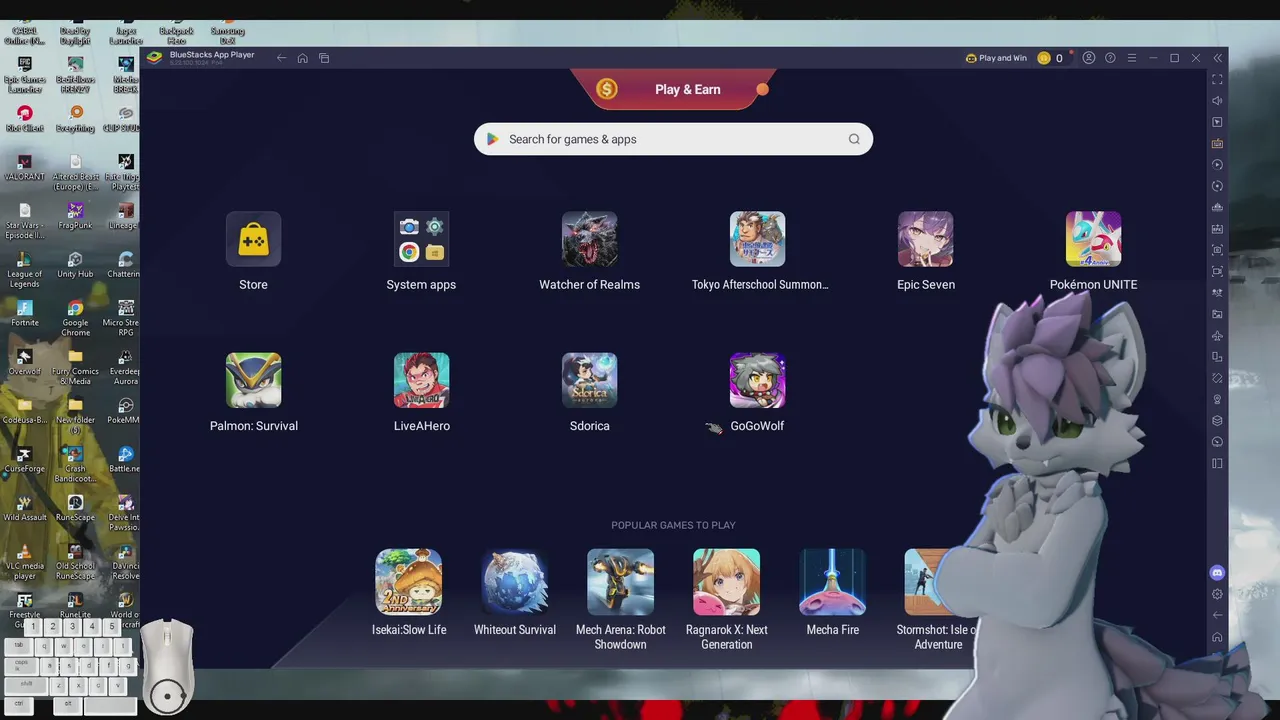Launch Pokémon UNITE
The height and width of the screenshot is (720, 1280).
coord(1093,239)
